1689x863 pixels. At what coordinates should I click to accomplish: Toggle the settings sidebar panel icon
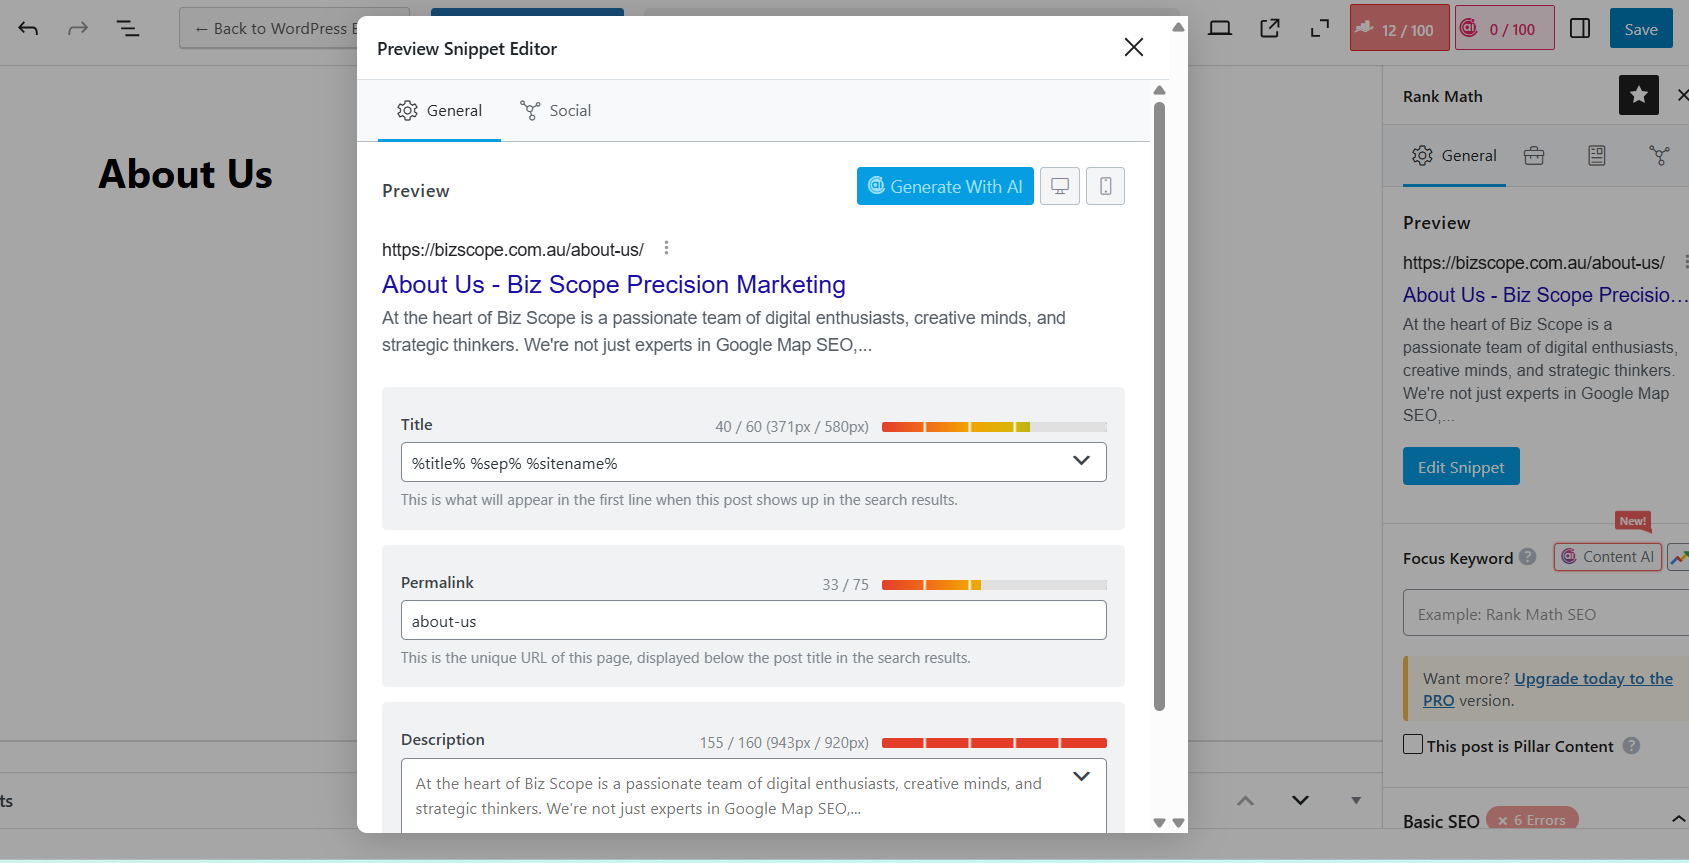pyautogui.click(x=1580, y=28)
